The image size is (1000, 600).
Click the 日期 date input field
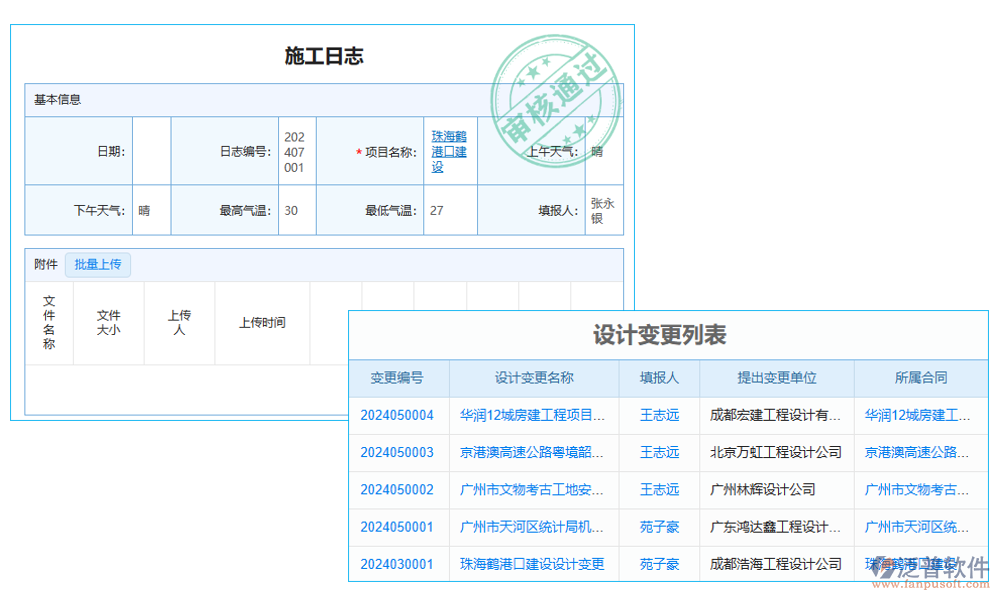tap(150, 151)
